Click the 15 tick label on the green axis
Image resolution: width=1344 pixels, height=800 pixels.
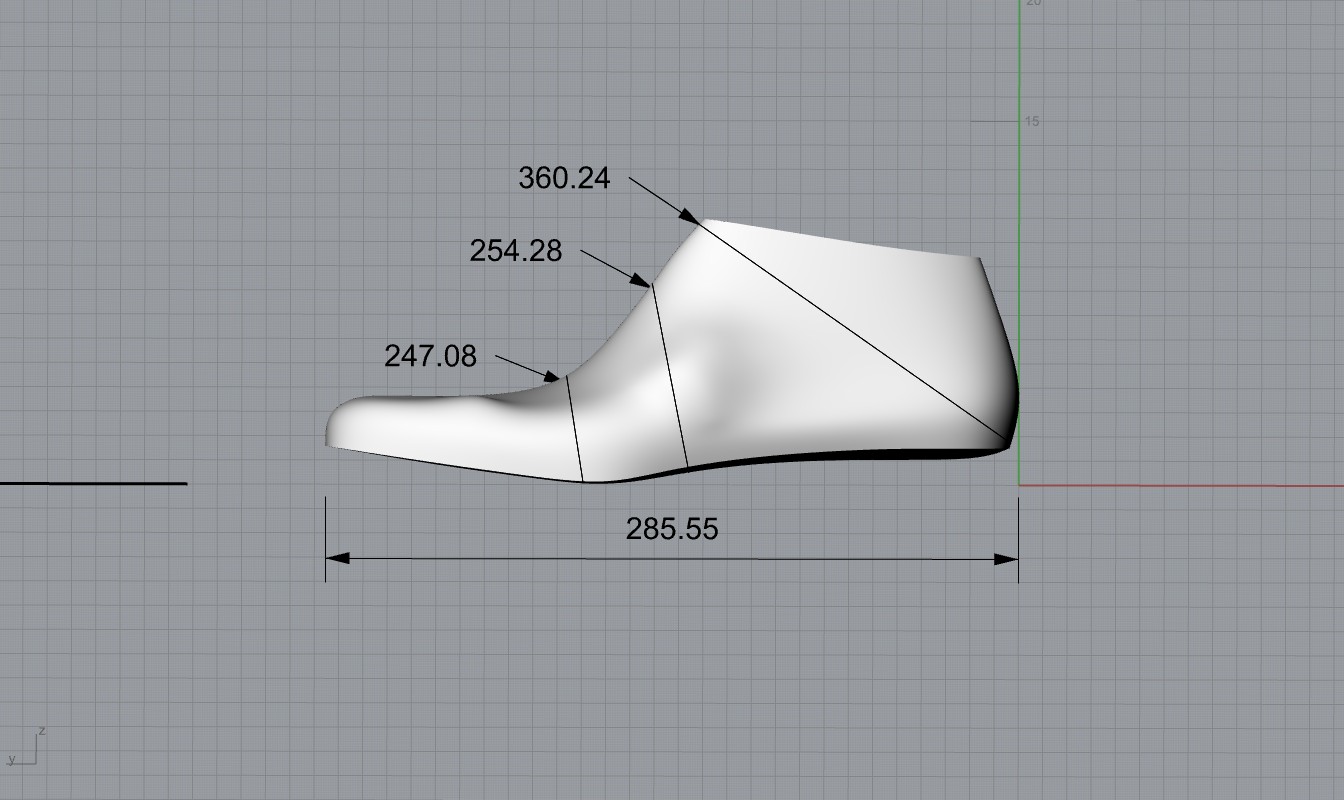(1031, 121)
